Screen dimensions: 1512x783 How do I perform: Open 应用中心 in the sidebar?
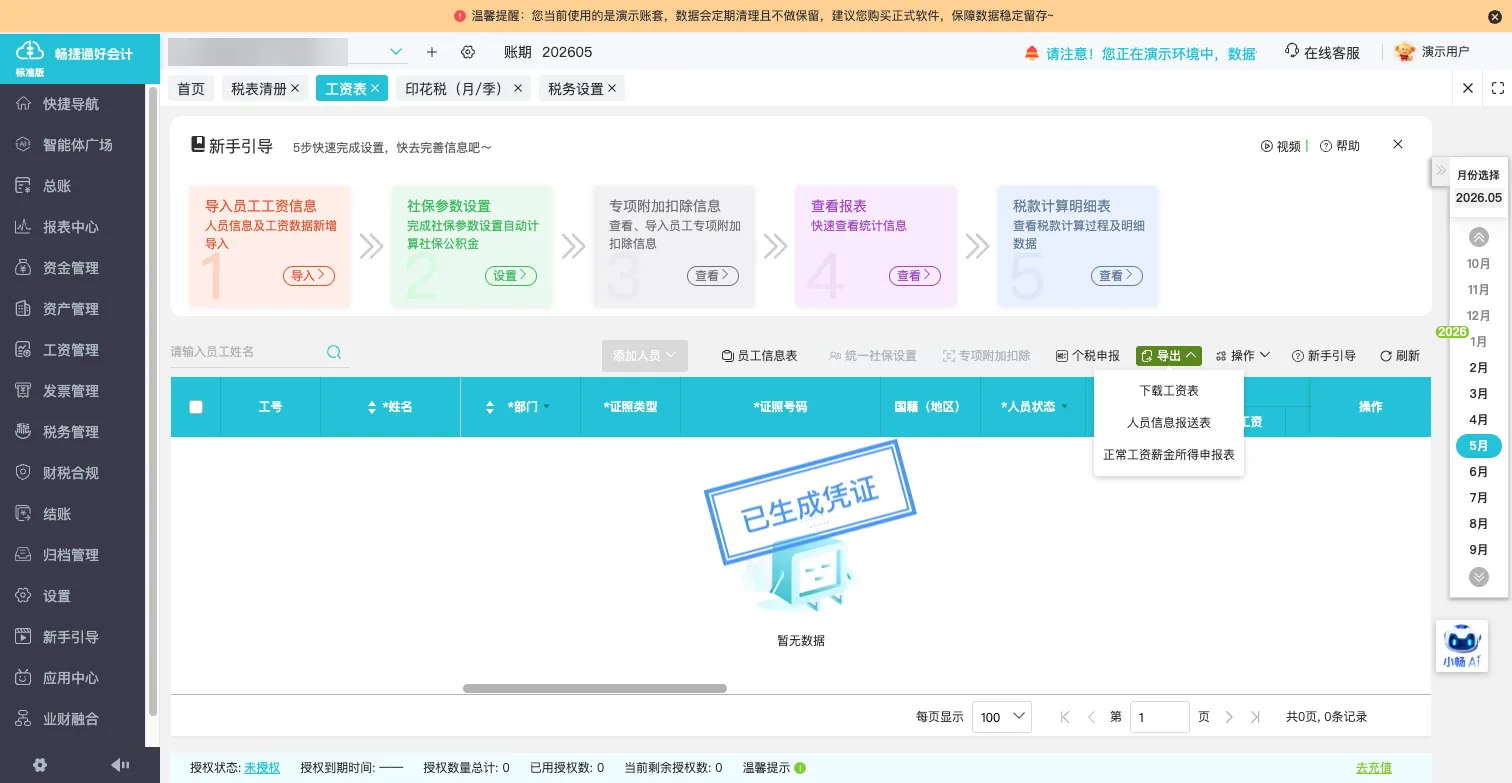pyautogui.click(x=70, y=678)
